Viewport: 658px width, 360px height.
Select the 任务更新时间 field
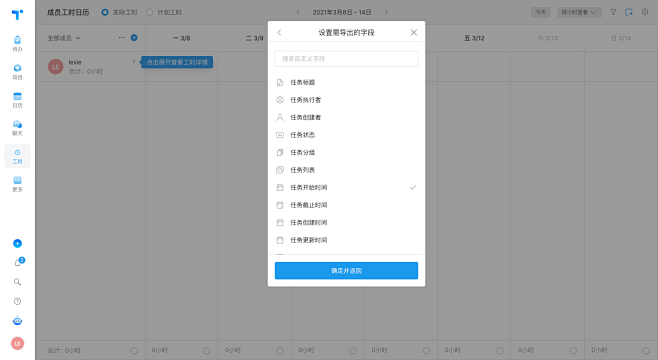pos(346,240)
